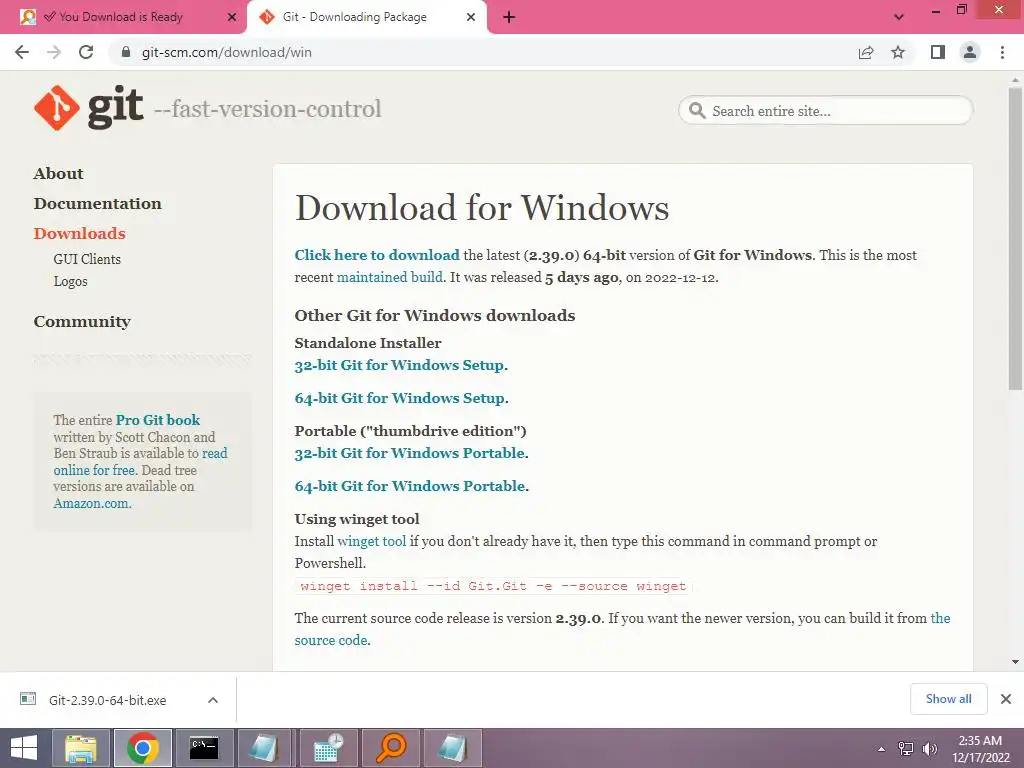Image resolution: width=1024 pixels, height=768 pixels.
Task: Open Command Prompt from the taskbar
Action: tap(204, 748)
